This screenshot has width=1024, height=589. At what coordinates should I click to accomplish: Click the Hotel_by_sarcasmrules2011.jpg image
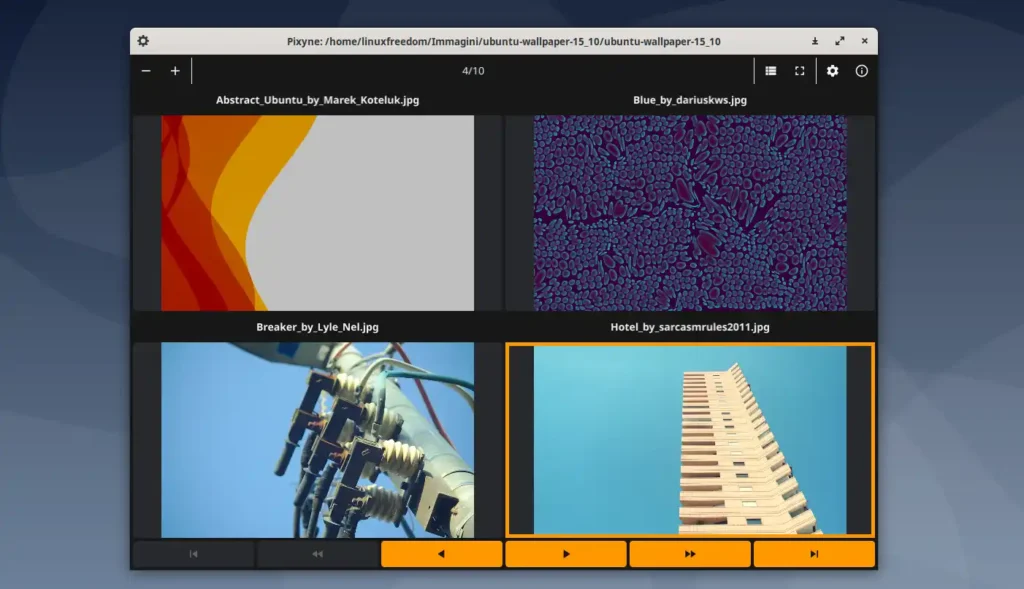690,440
